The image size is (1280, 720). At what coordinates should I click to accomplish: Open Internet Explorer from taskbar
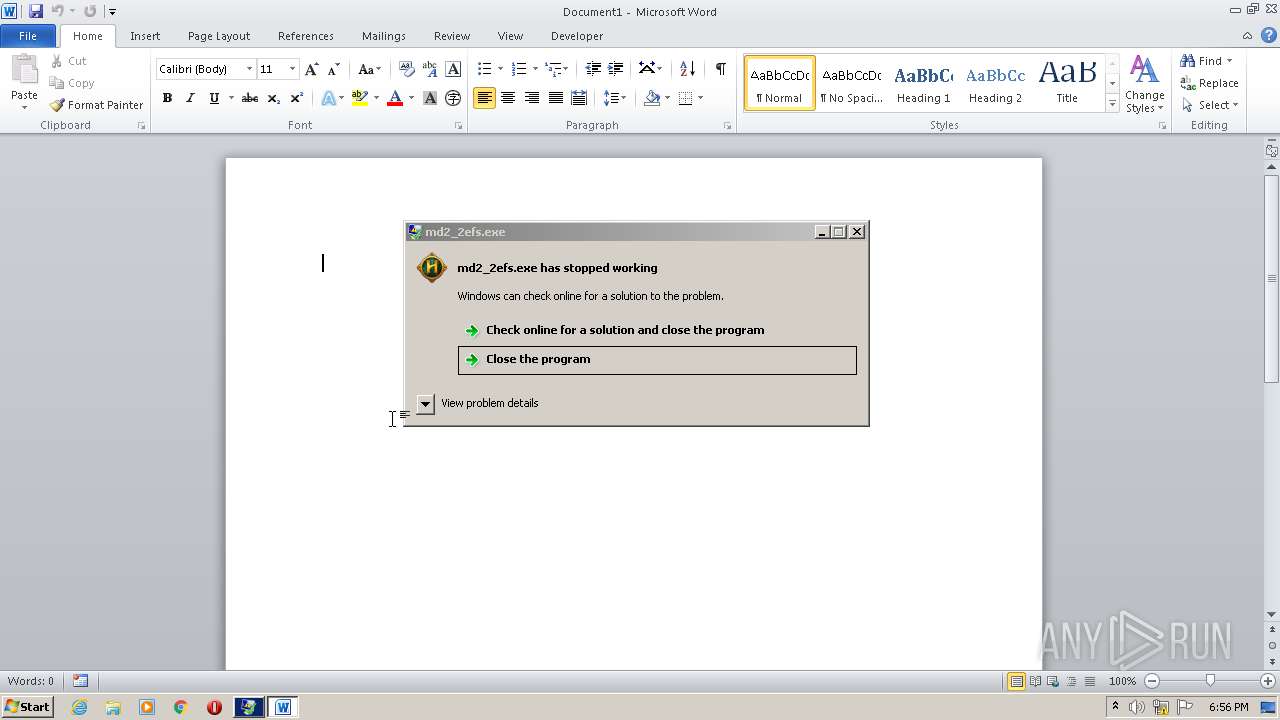(79, 707)
